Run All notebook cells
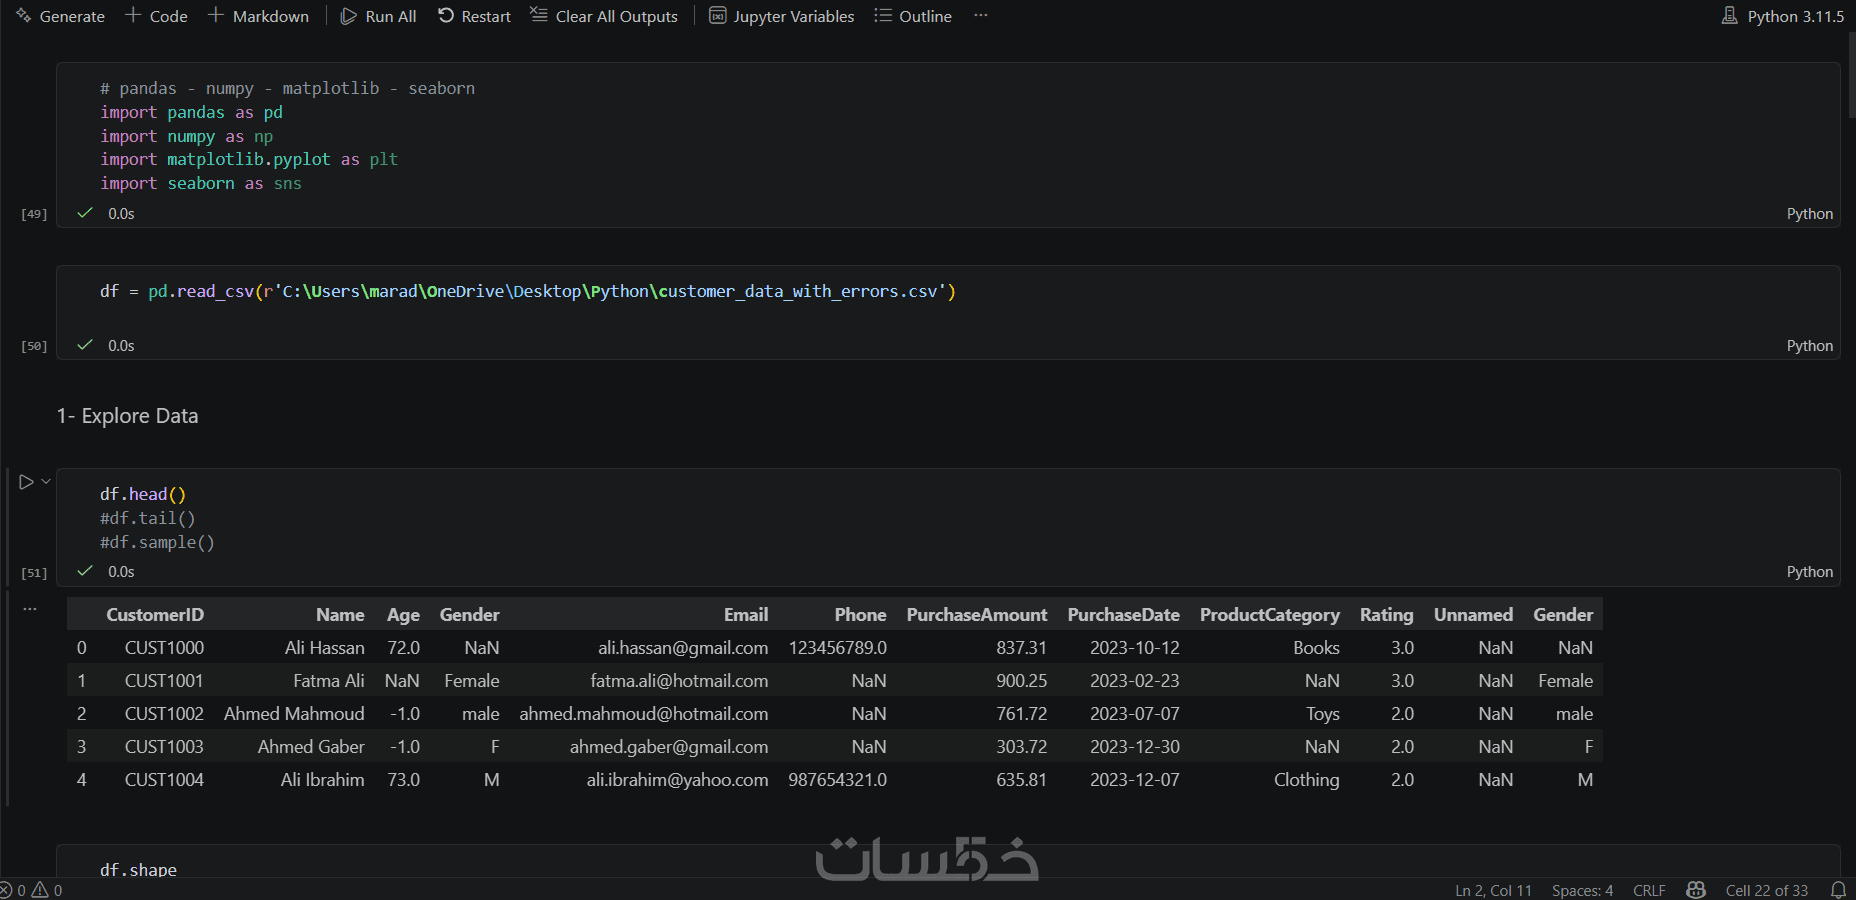1856x900 pixels. [x=378, y=16]
